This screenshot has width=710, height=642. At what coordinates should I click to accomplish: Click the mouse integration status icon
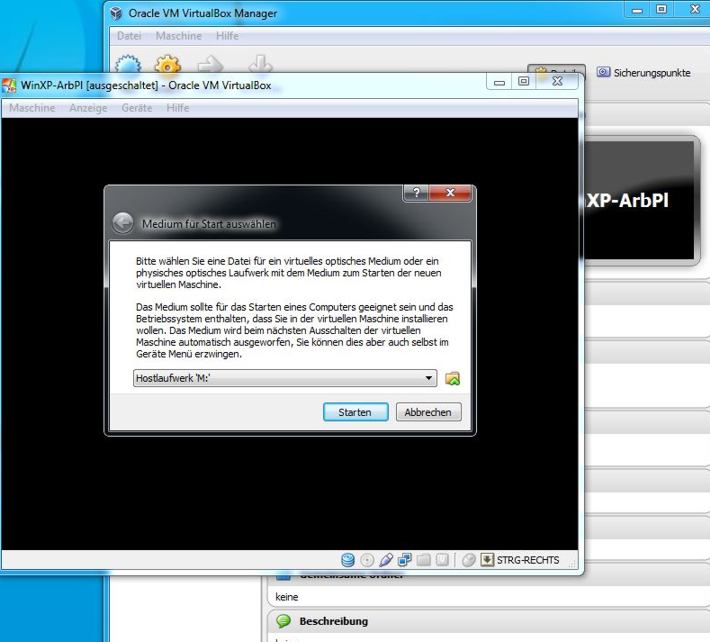click(x=469, y=560)
